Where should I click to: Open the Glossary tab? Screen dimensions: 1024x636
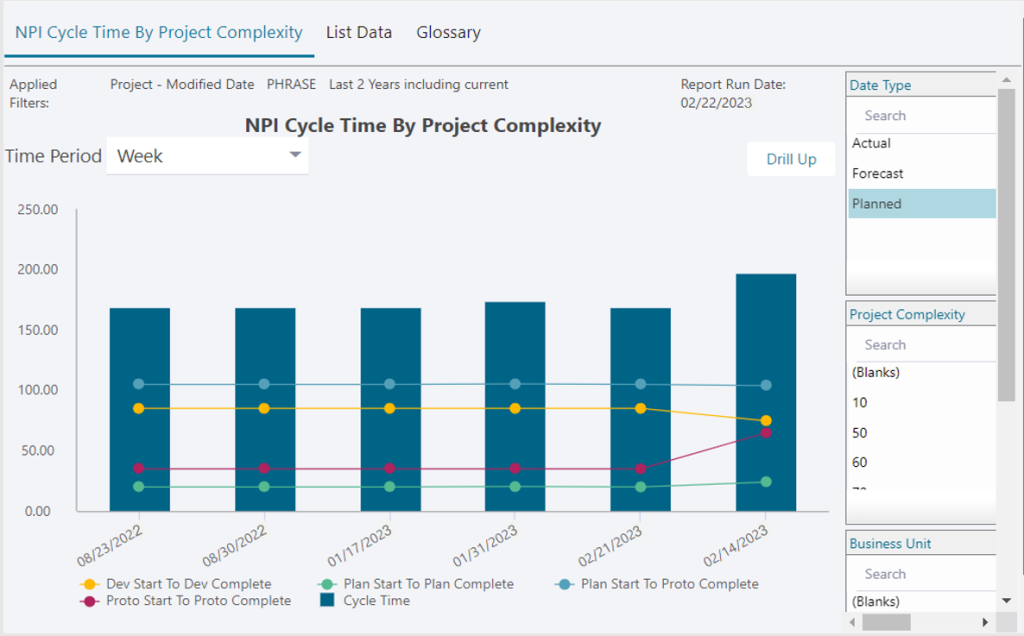coord(449,33)
